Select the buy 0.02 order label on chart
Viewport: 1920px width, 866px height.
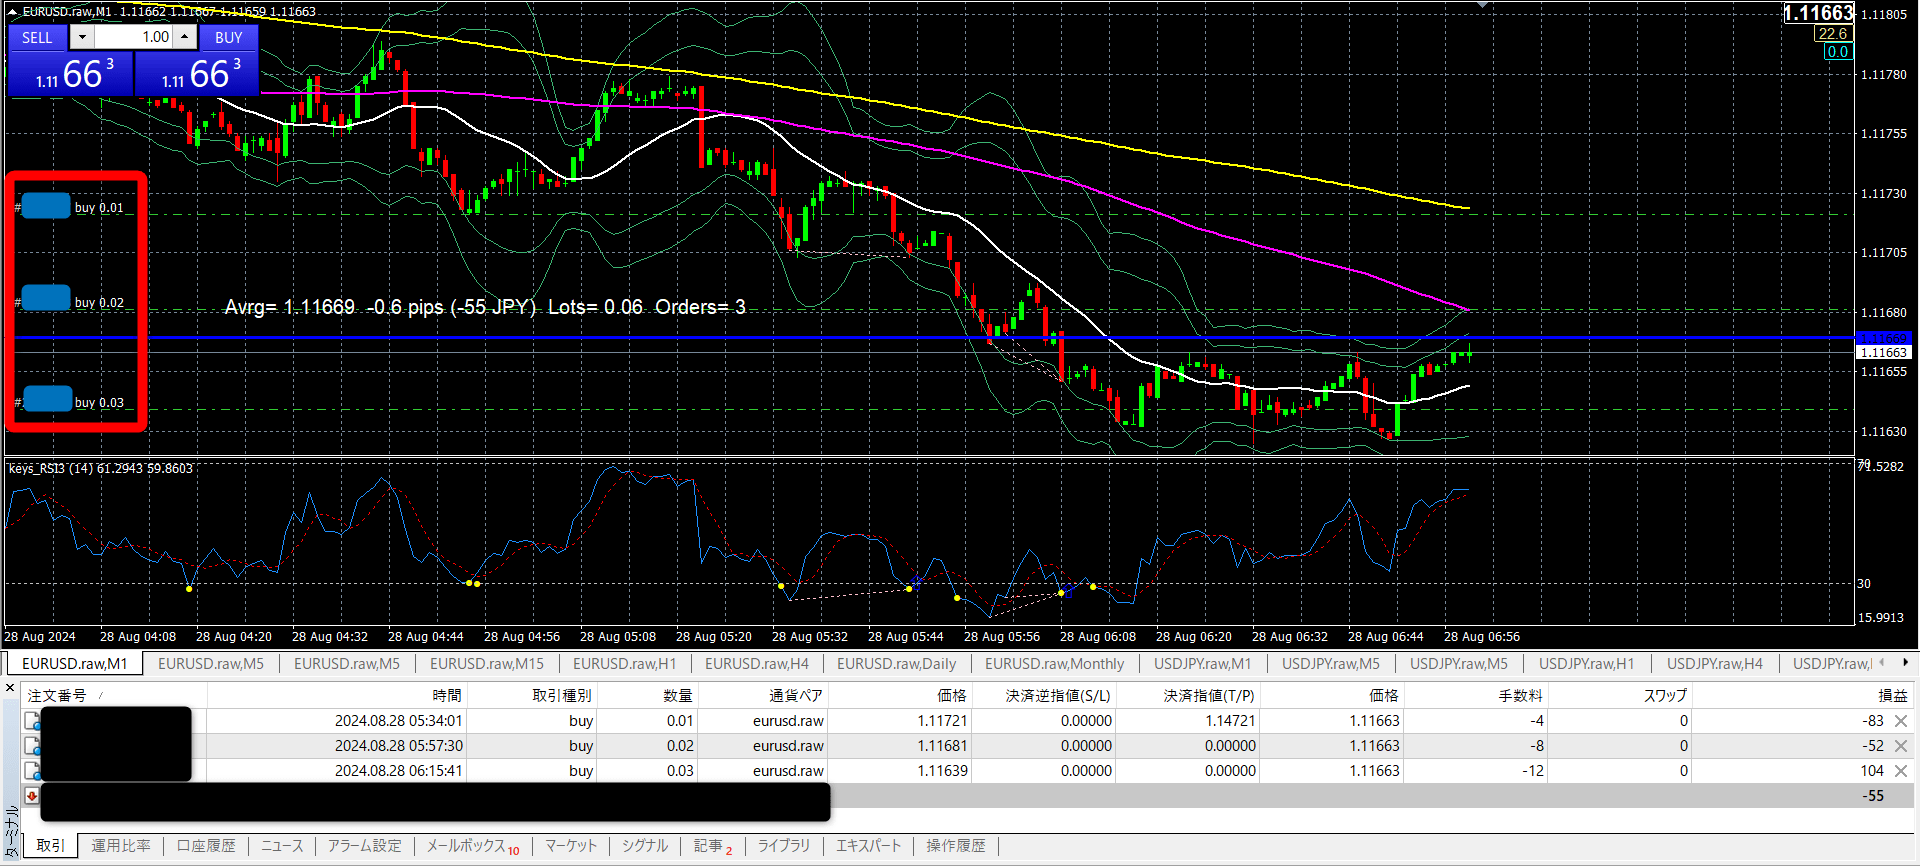click(99, 303)
